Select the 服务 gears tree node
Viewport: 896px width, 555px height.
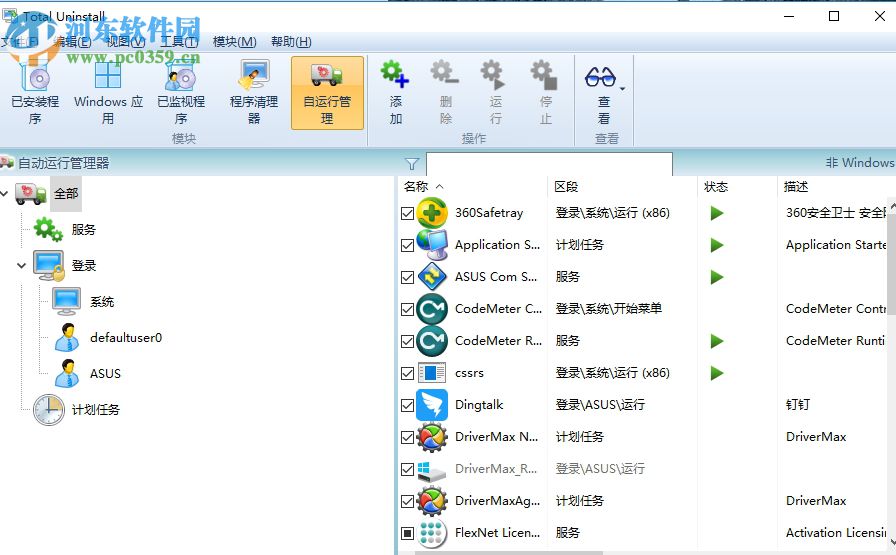coord(48,230)
